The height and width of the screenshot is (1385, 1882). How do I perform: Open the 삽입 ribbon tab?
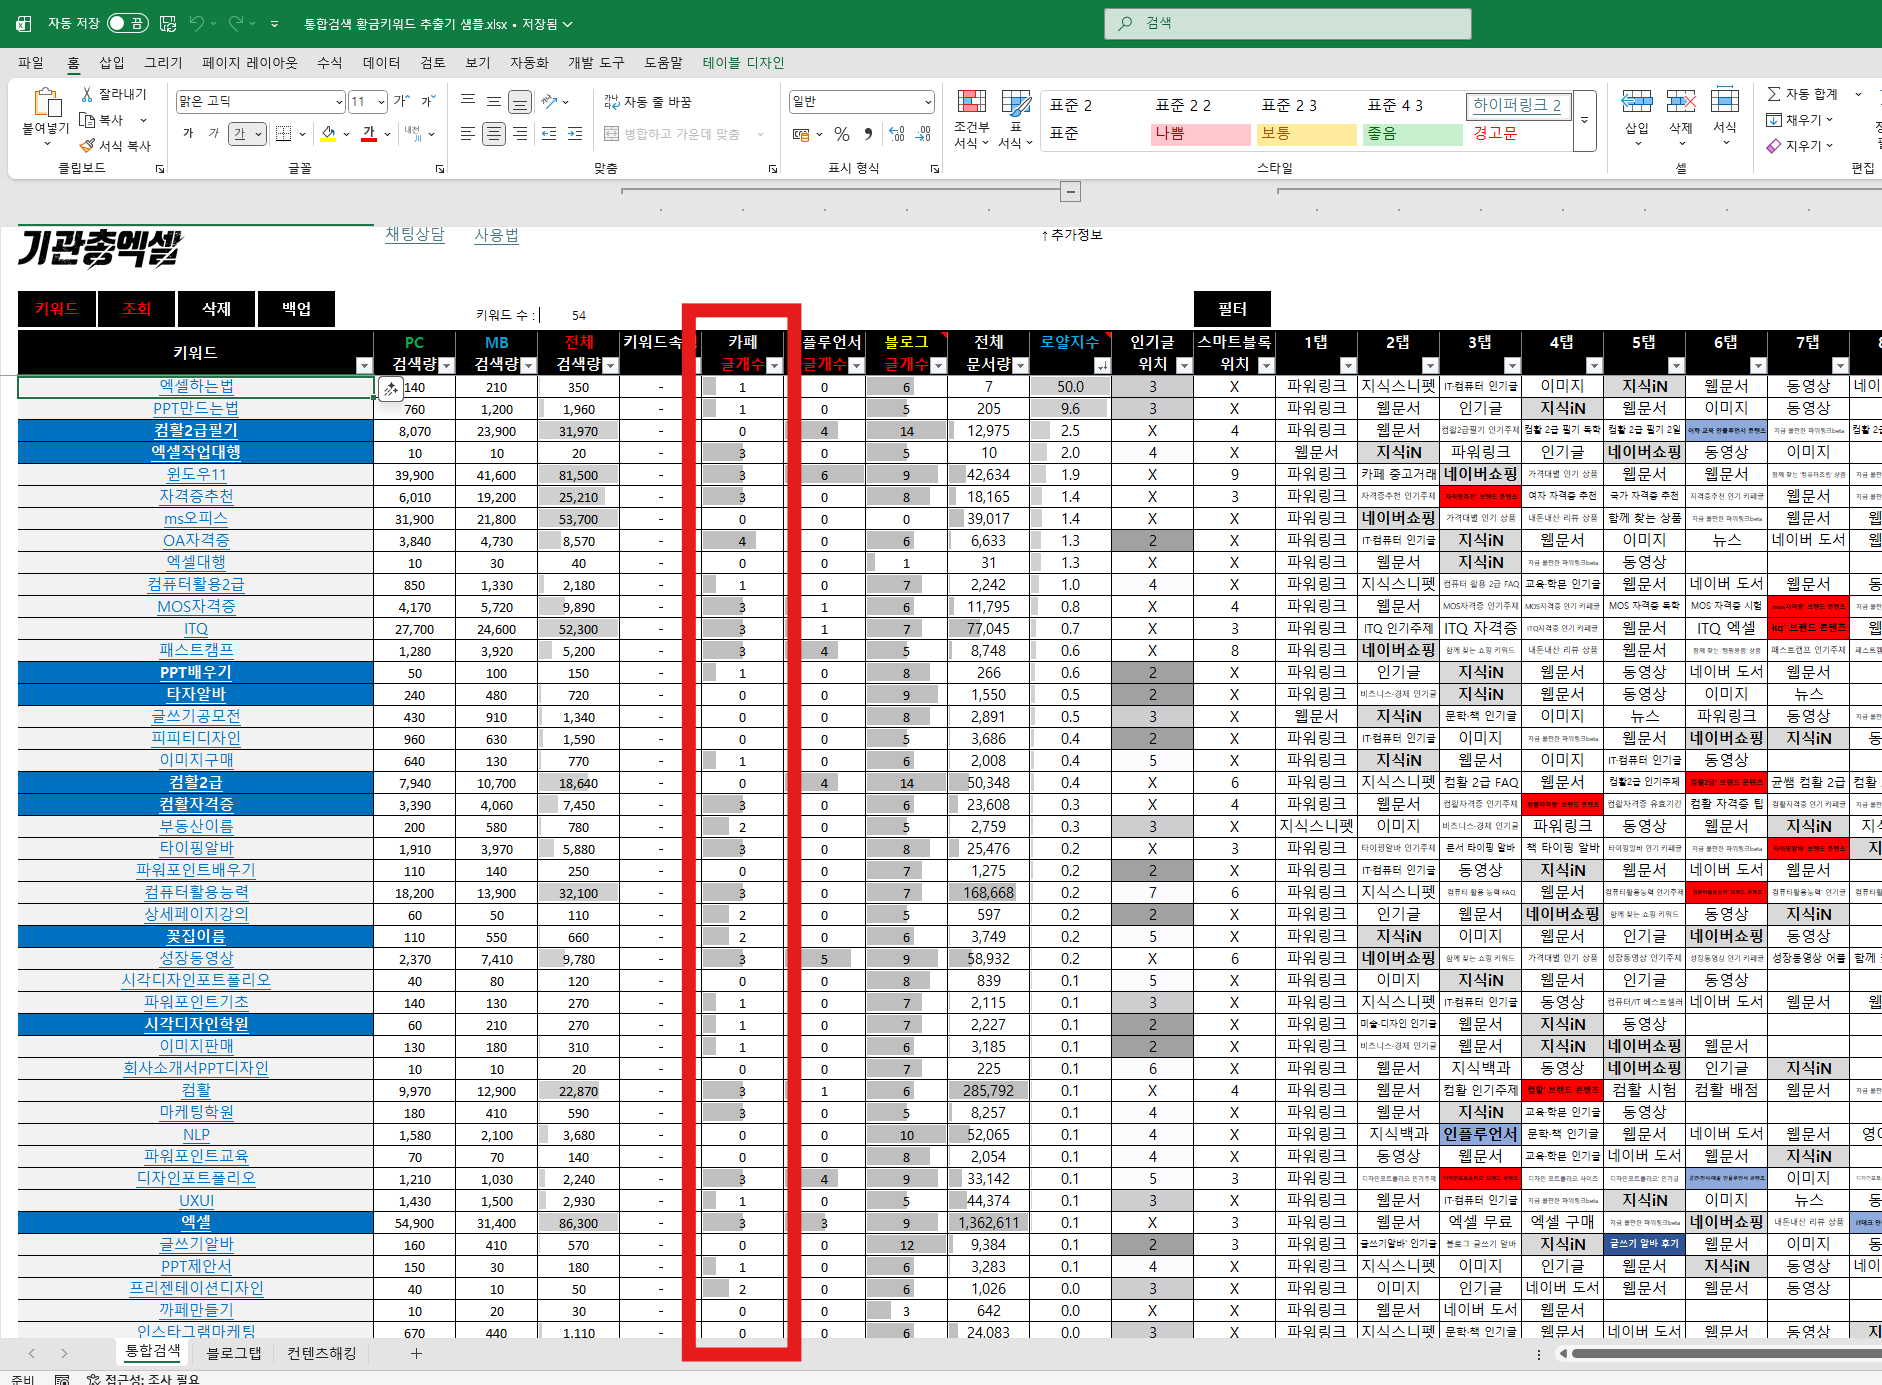[x=112, y=63]
